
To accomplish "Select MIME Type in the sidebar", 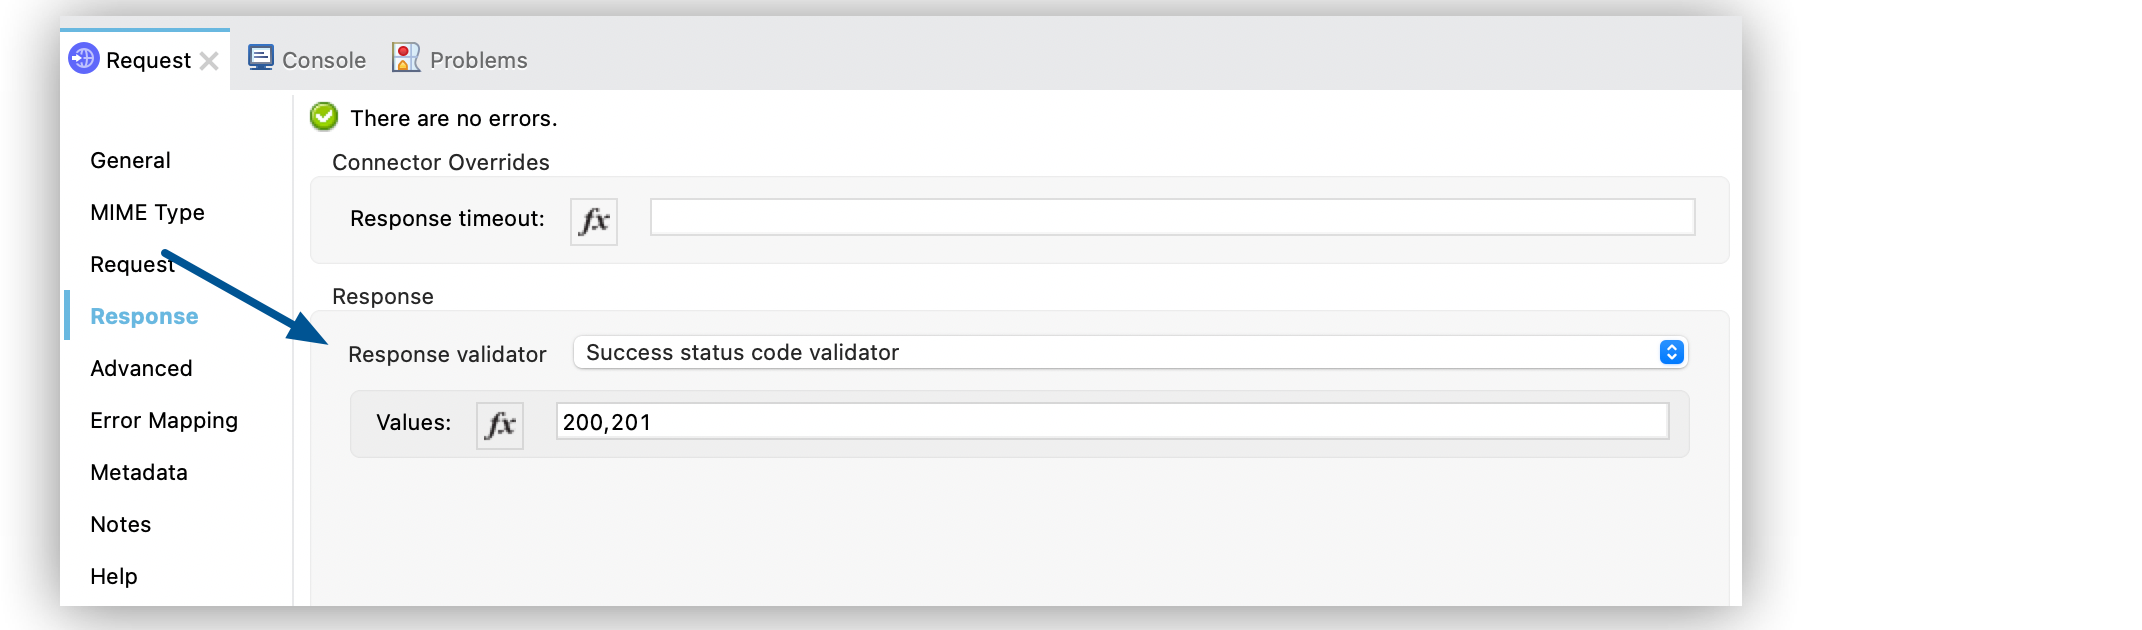I will [147, 212].
